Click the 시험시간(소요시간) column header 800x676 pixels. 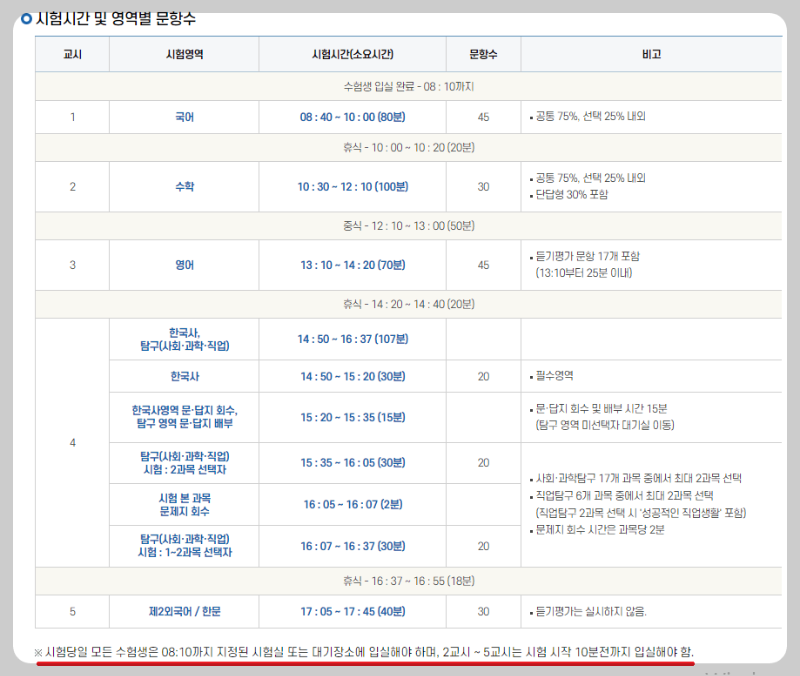tap(352, 55)
